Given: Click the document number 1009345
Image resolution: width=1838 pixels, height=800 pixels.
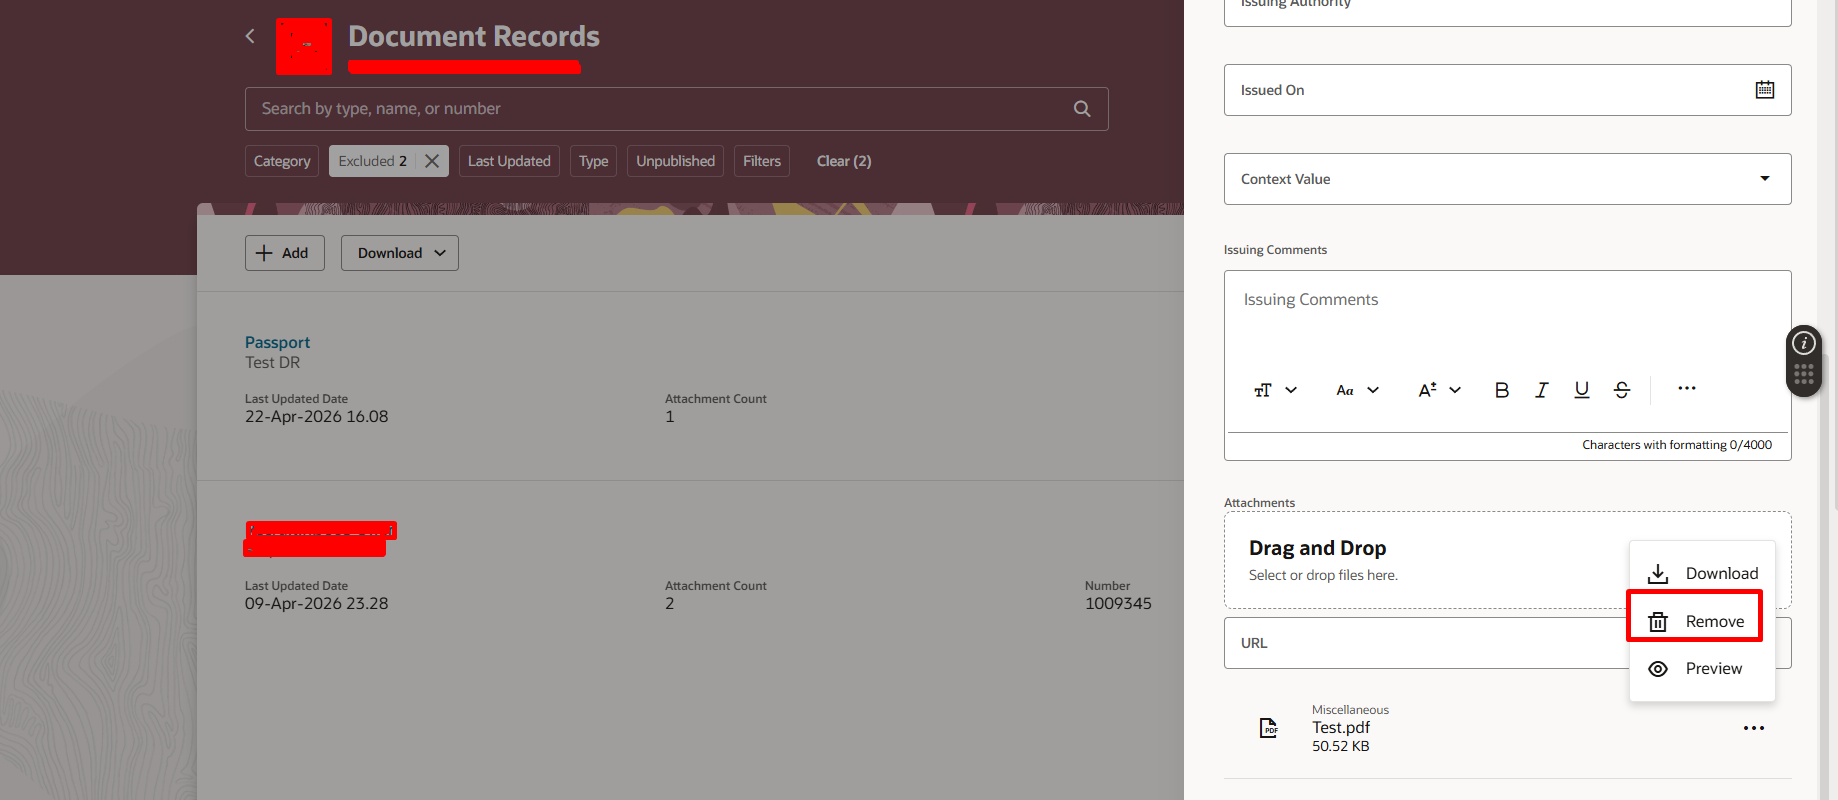Looking at the screenshot, I should pyautogui.click(x=1118, y=604).
